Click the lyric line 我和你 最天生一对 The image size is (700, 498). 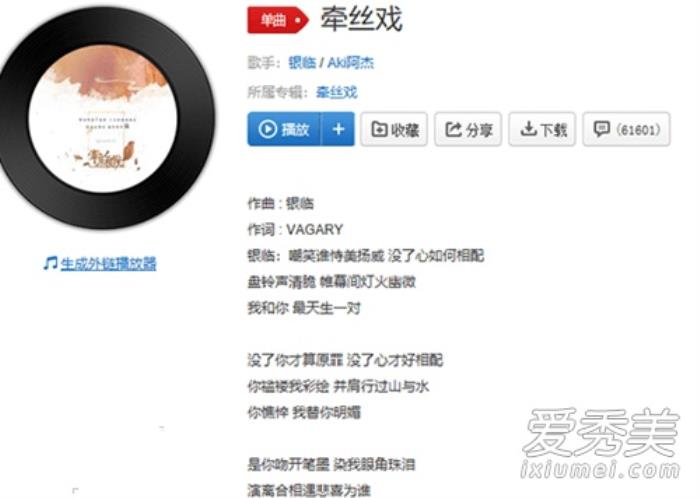point(304,308)
